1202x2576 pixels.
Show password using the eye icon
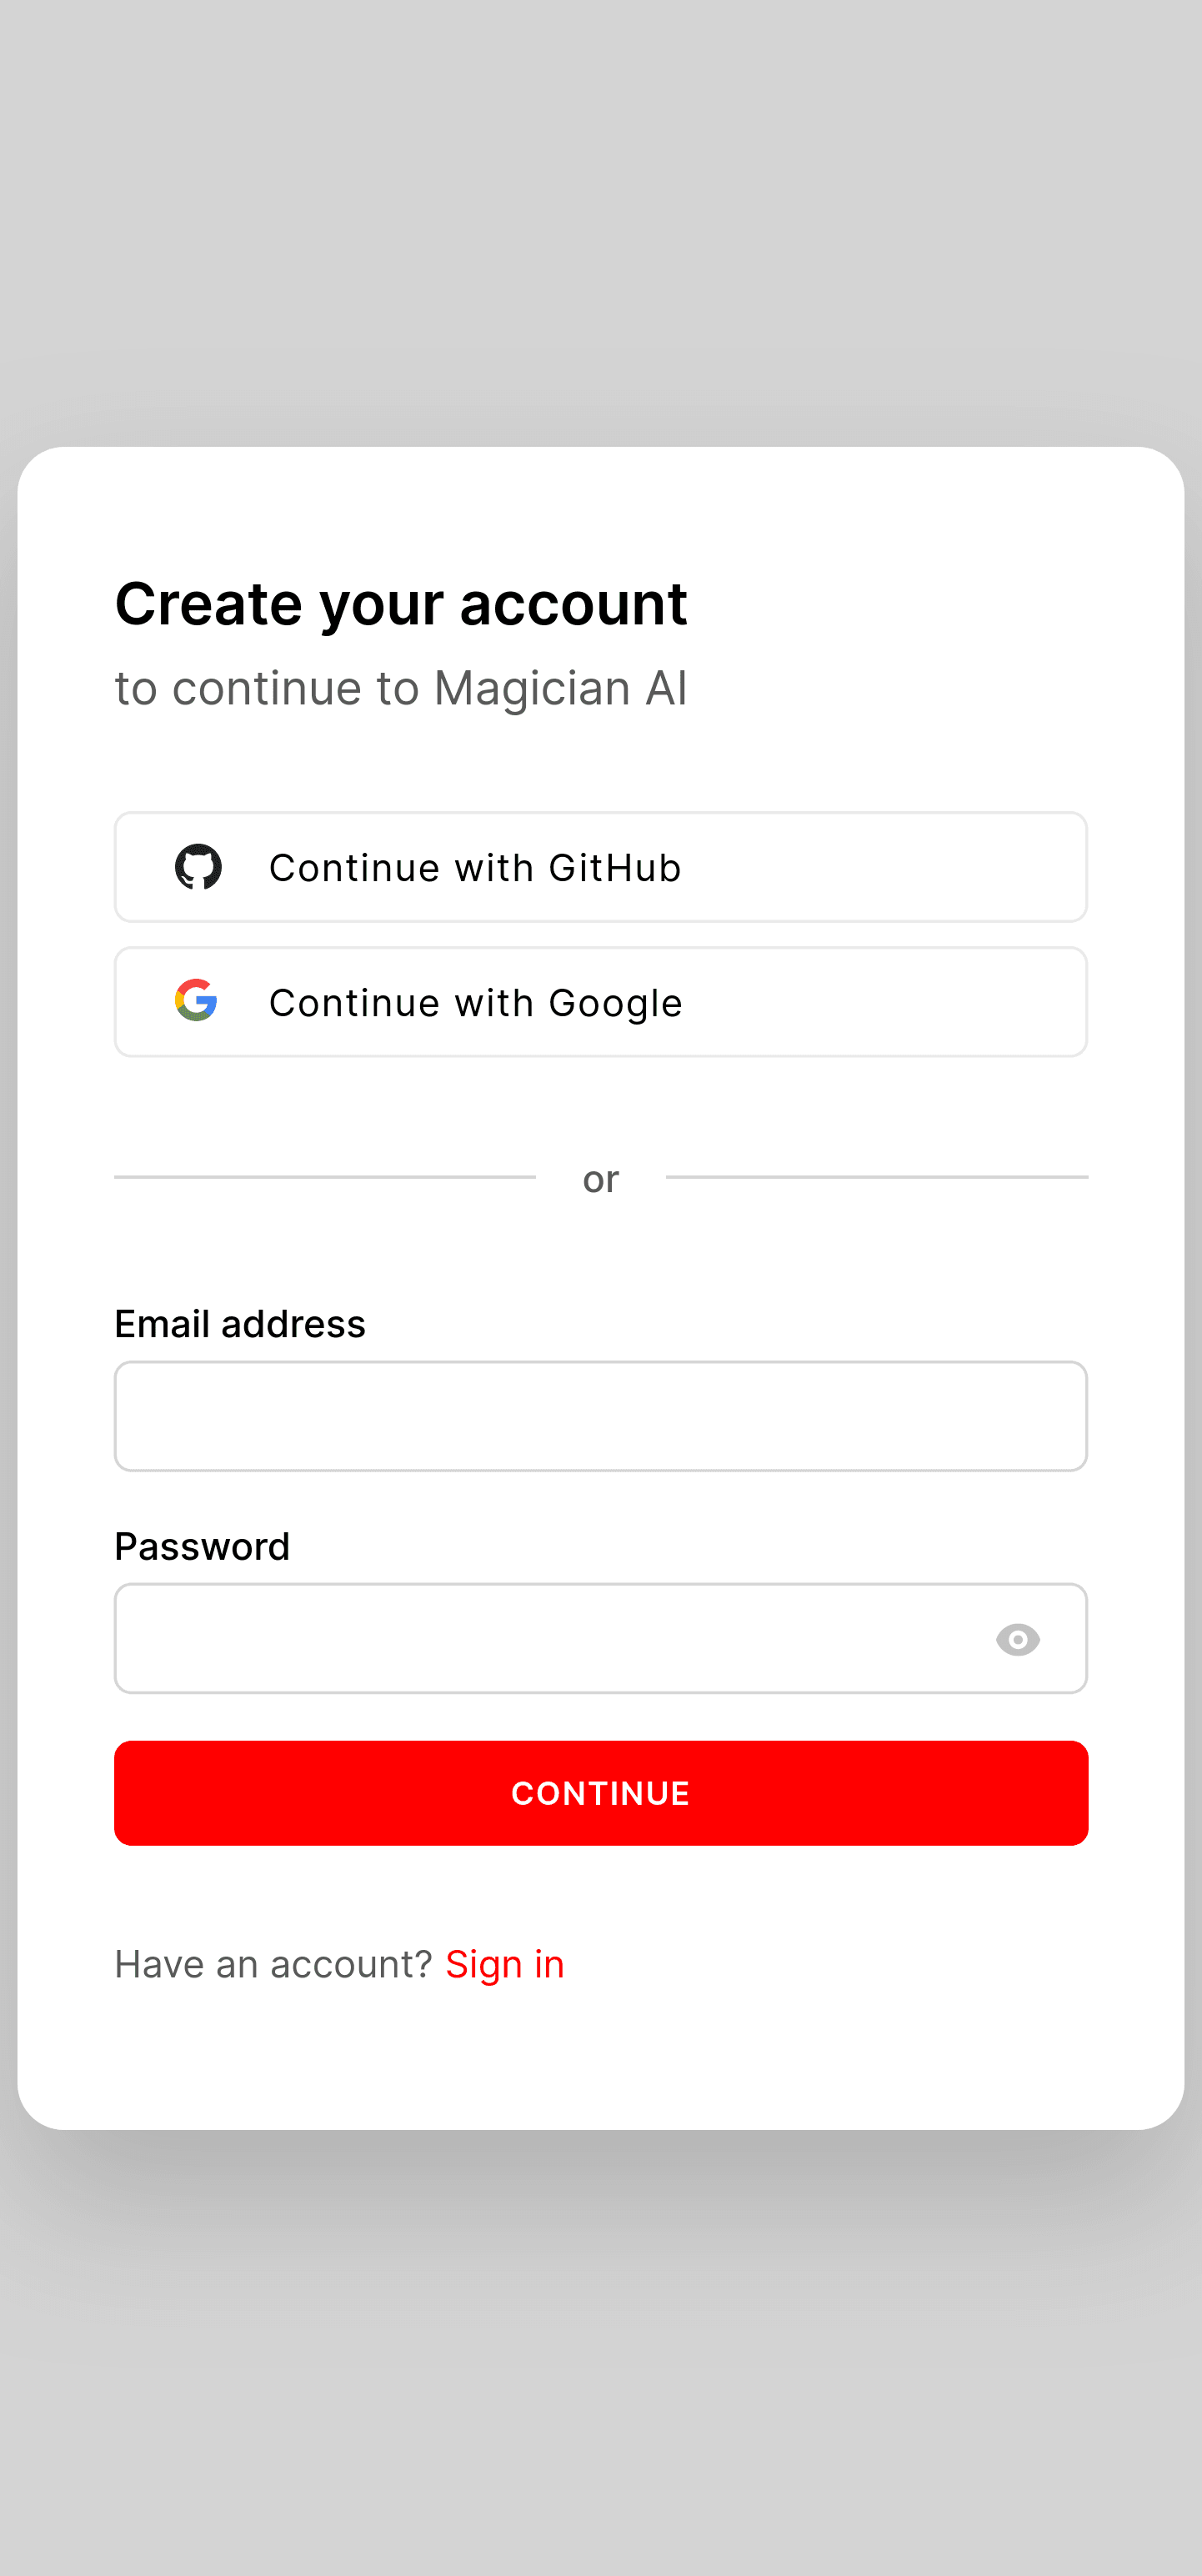(1018, 1640)
